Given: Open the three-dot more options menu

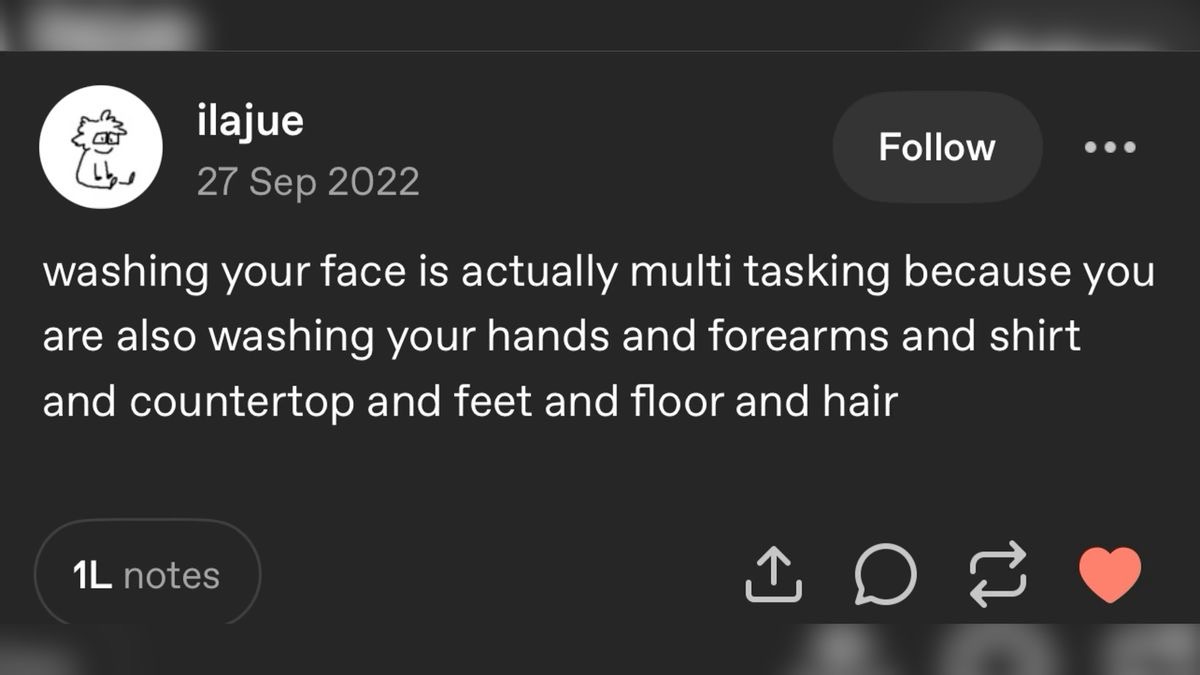Looking at the screenshot, I should (1110, 147).
